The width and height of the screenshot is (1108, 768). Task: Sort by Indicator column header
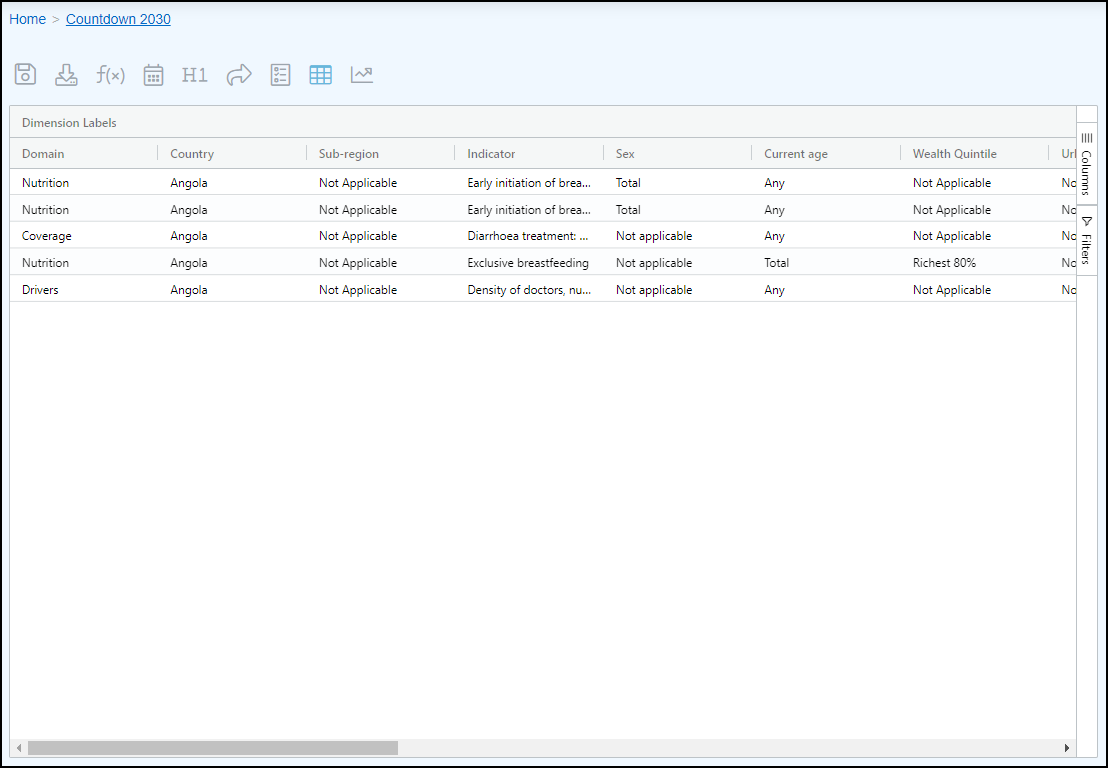coord(491,154)
